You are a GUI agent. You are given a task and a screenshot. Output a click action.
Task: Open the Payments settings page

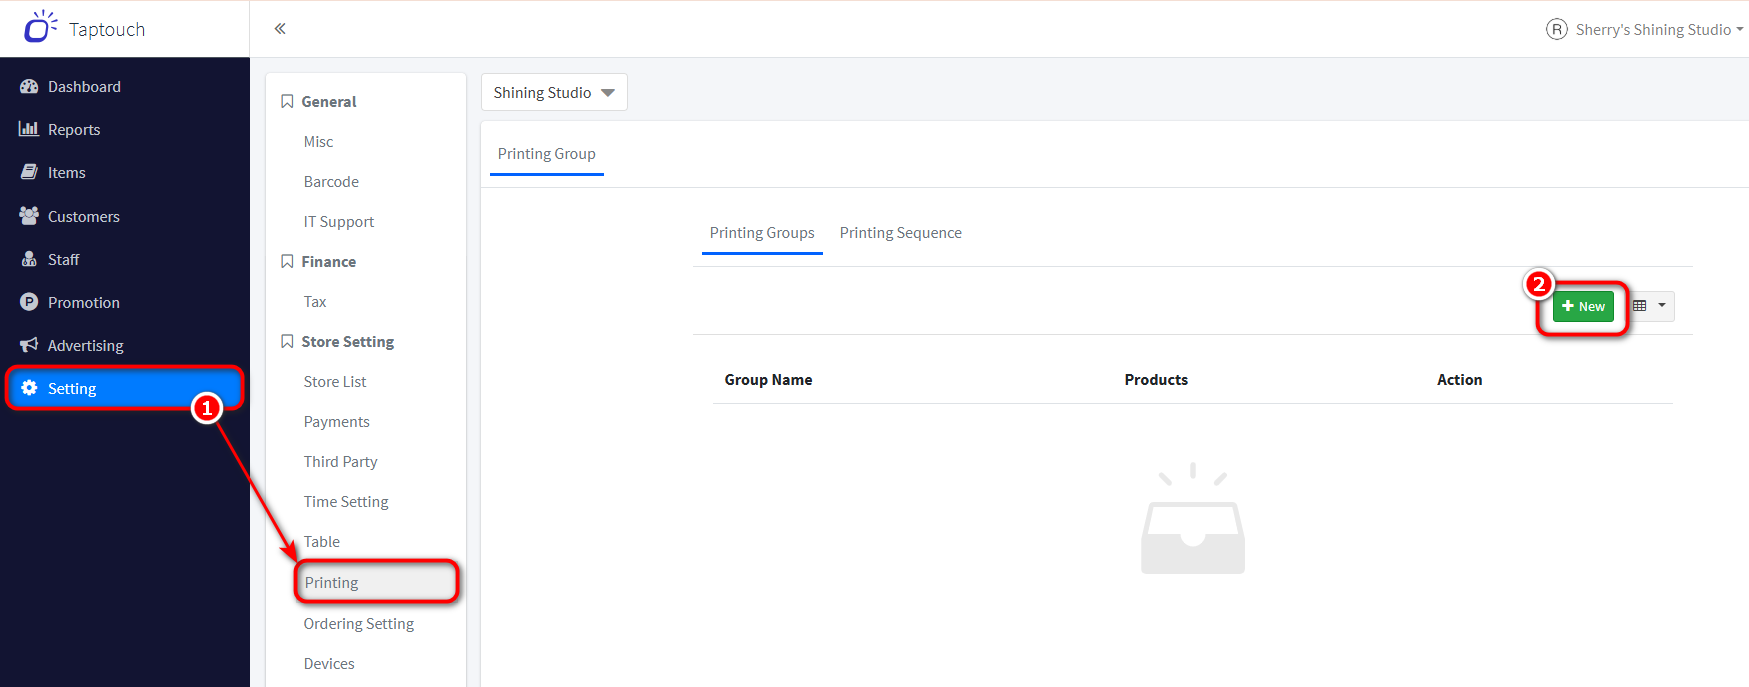[x=336, y=422]
